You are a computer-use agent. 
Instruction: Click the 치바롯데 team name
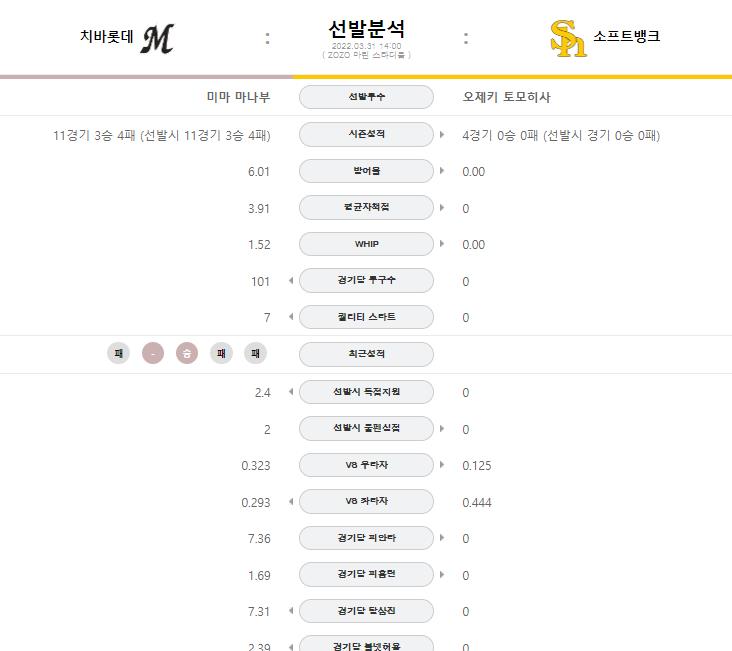click(x=107, y=36)
